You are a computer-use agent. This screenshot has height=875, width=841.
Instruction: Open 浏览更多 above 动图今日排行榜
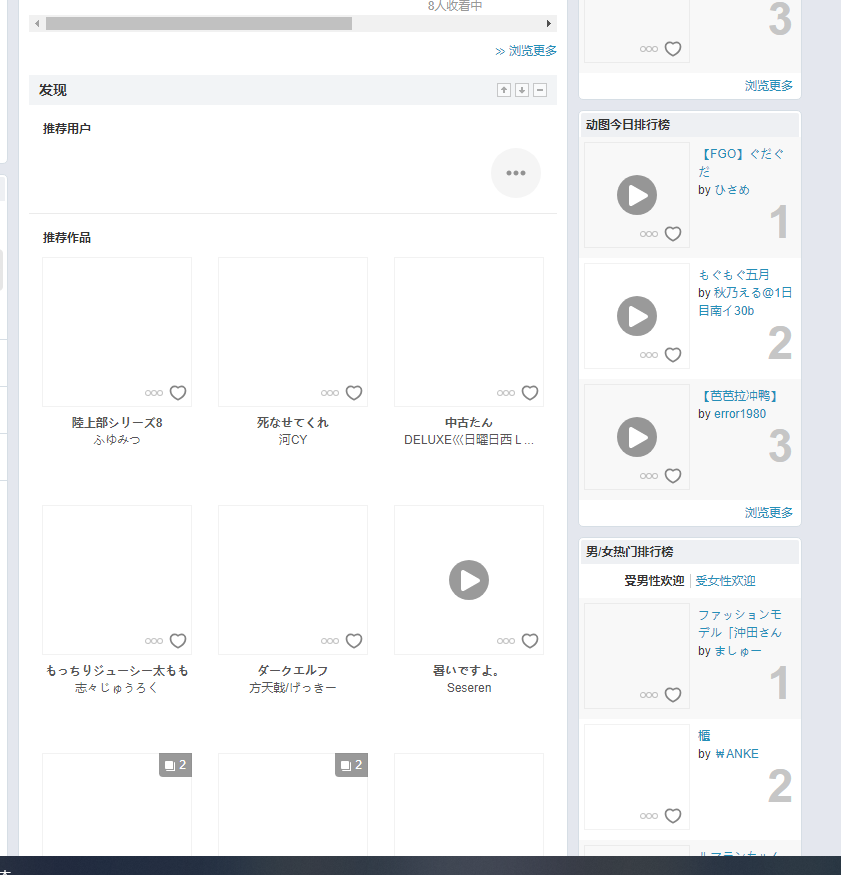(x=768, y=86)
